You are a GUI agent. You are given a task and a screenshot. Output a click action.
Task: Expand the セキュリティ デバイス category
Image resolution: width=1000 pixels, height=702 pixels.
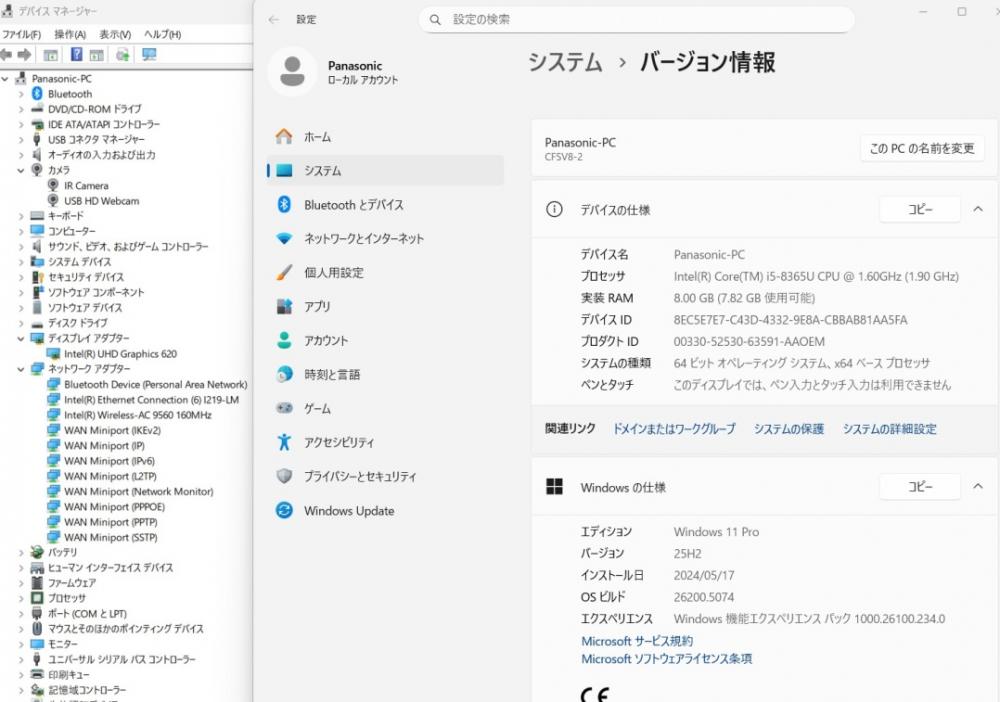(x=20, y=277)
